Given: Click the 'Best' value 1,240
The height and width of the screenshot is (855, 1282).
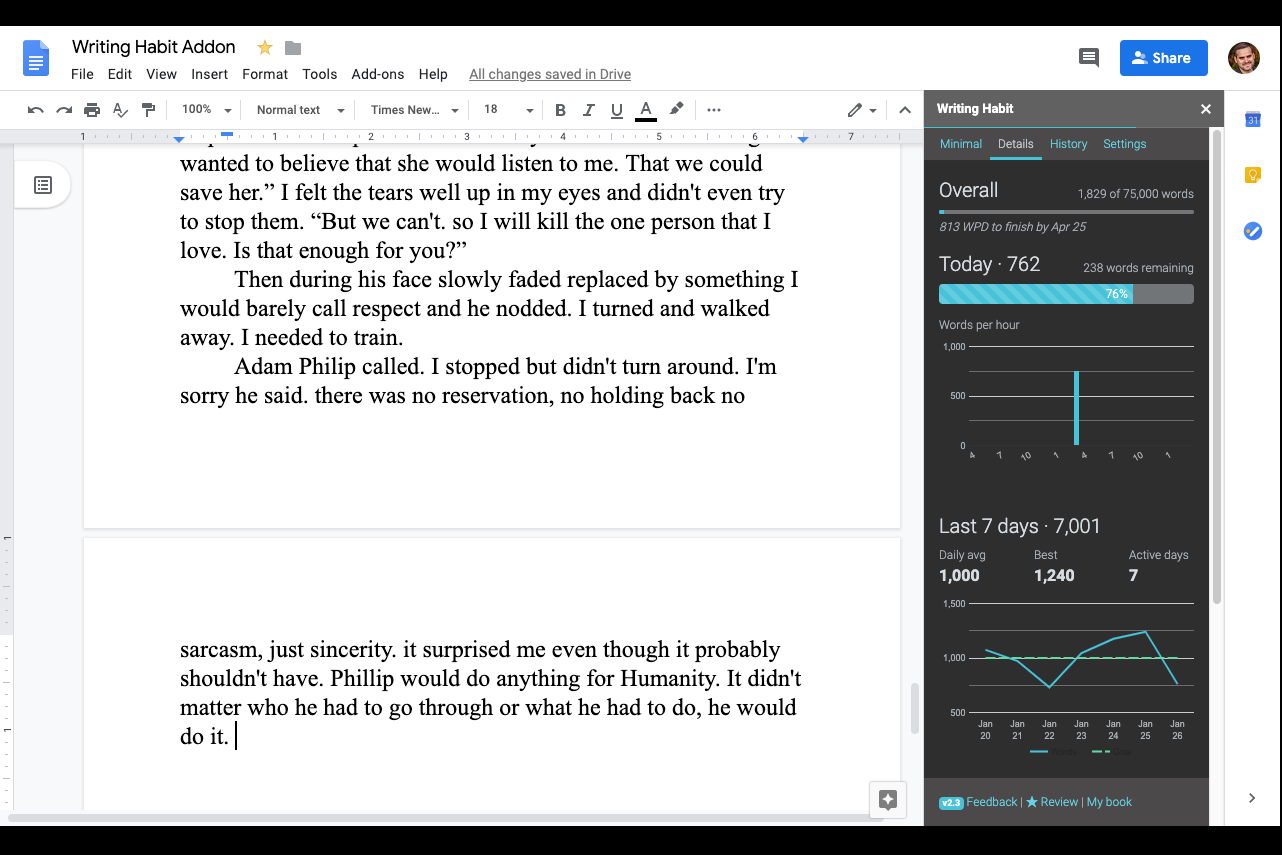Looking at the screenshot, I should [1054, 575].
